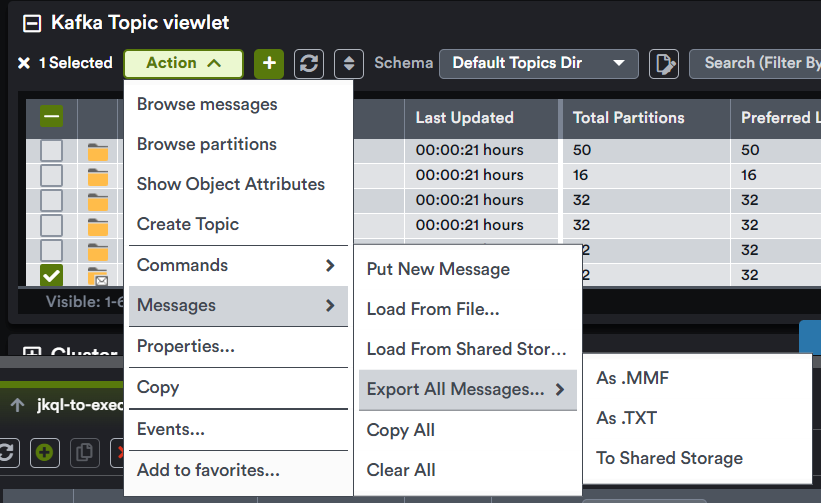Click the Visible count status text

tap(85, 302)
